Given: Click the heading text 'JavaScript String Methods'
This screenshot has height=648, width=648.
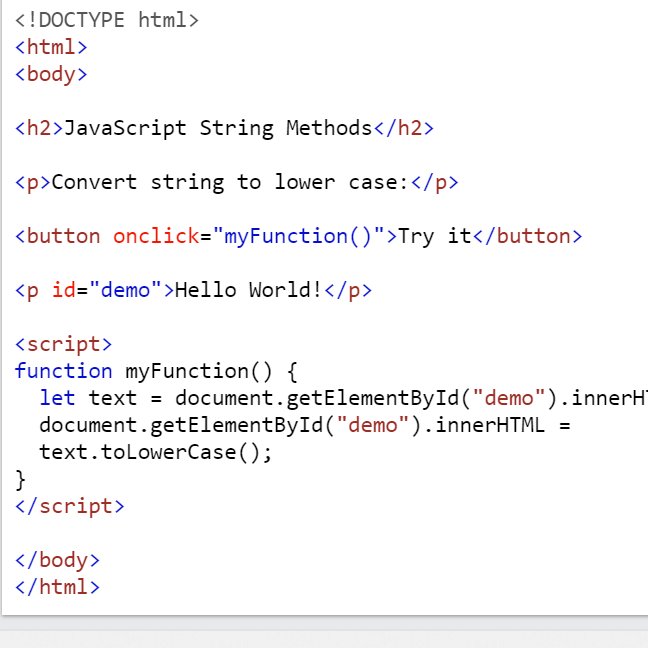Looking at the screenshot, I should [x=218, y=128].
